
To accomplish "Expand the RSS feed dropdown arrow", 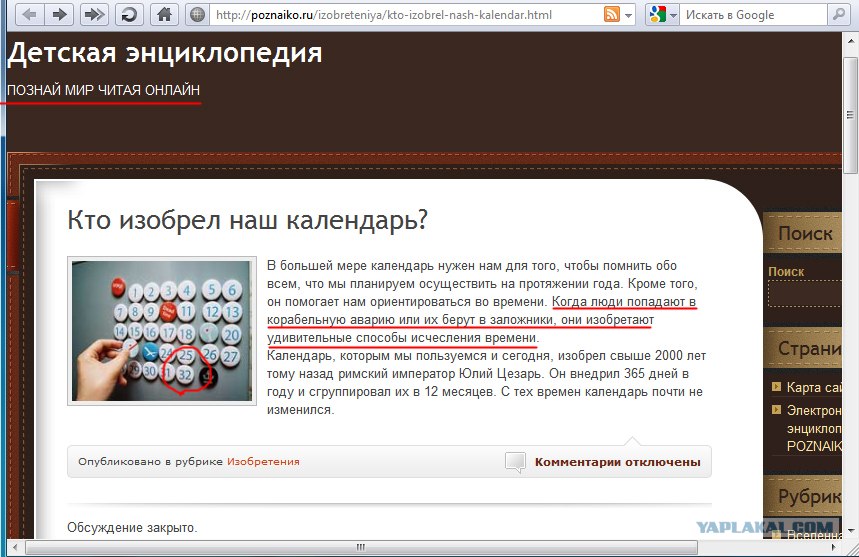I will pos(628,15).
